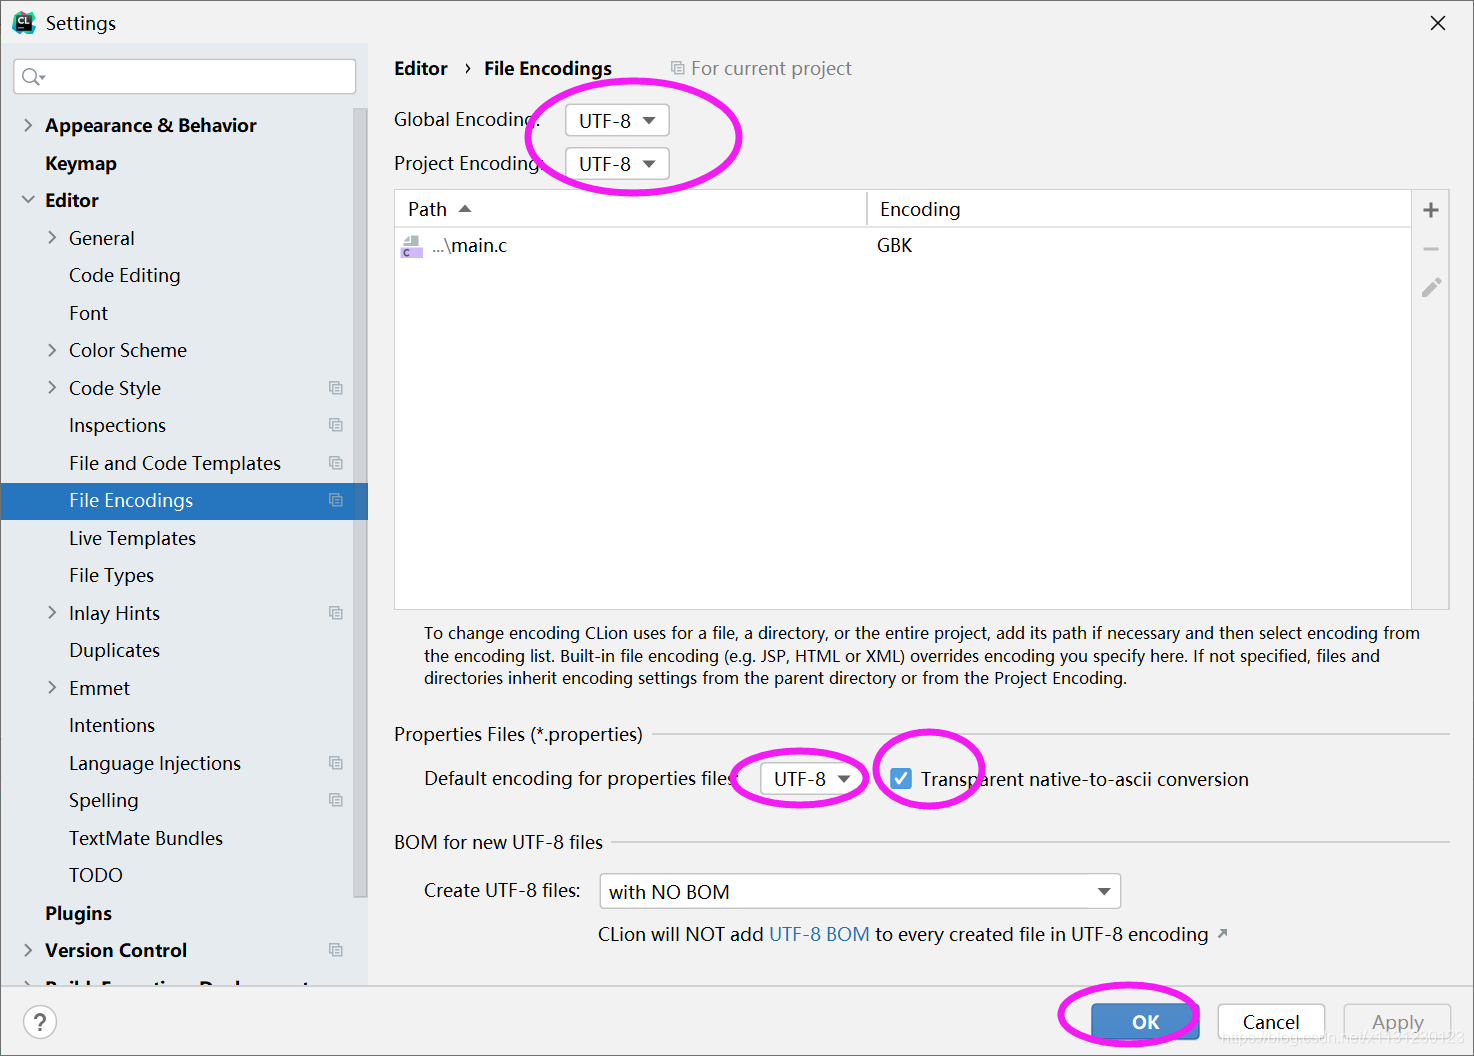Click the settings tree scrollbar
1474x1056 pixels.
[361, 502]
